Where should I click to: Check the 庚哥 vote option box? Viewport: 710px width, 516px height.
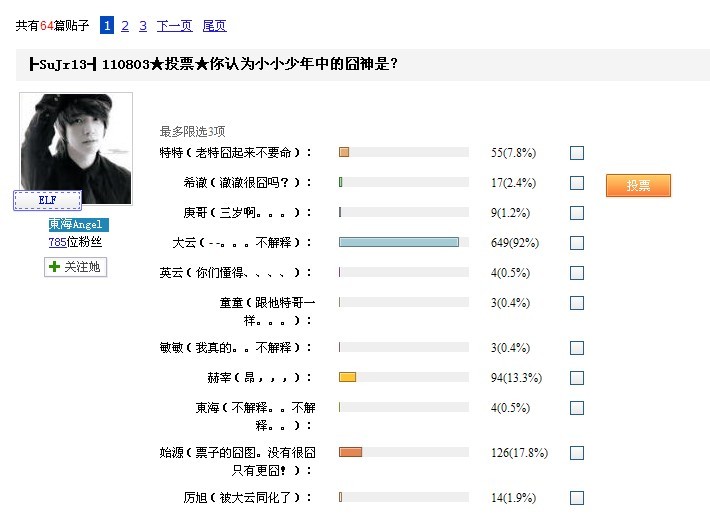coord(576,213)
